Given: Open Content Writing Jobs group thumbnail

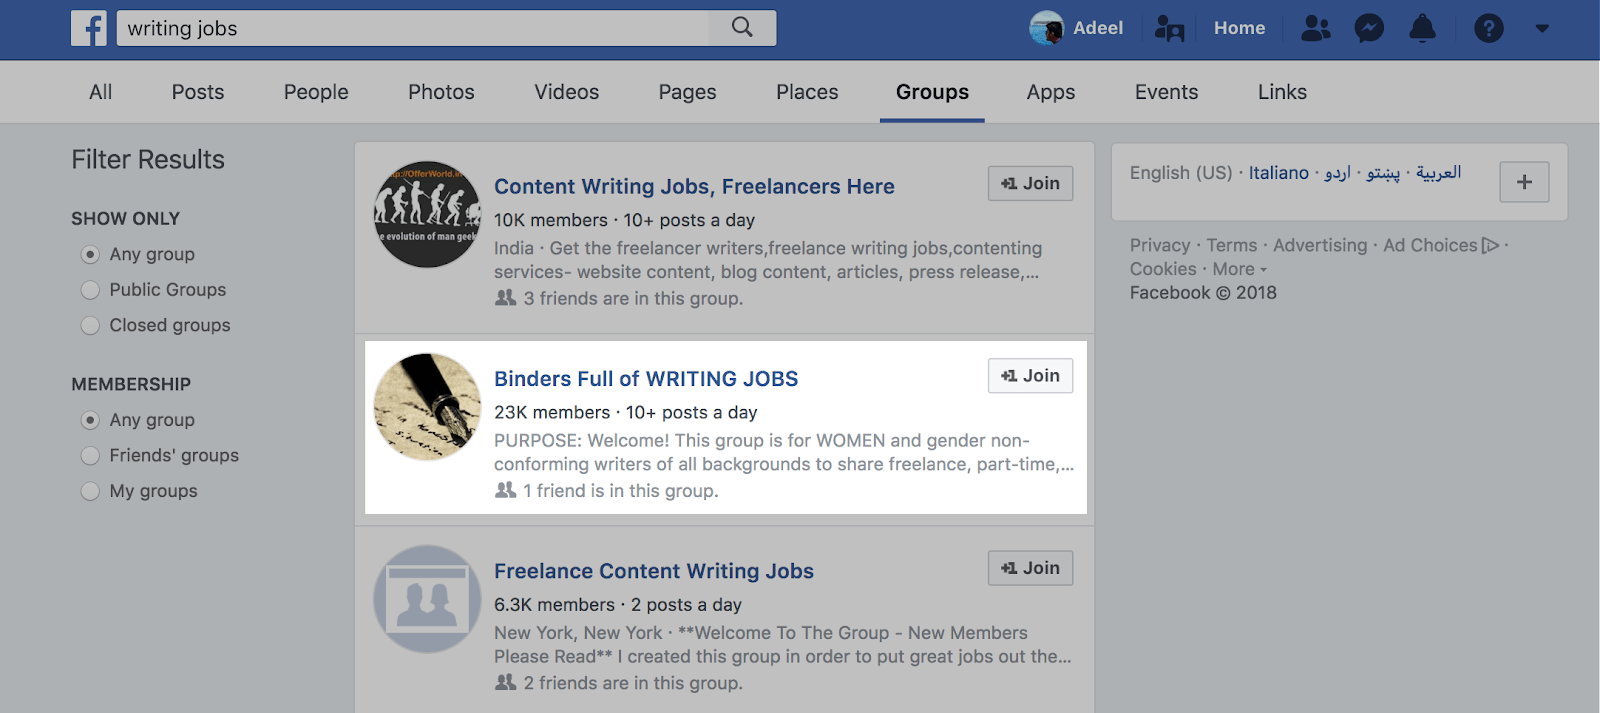Looking at the screenshot, I should pos(427,214).
